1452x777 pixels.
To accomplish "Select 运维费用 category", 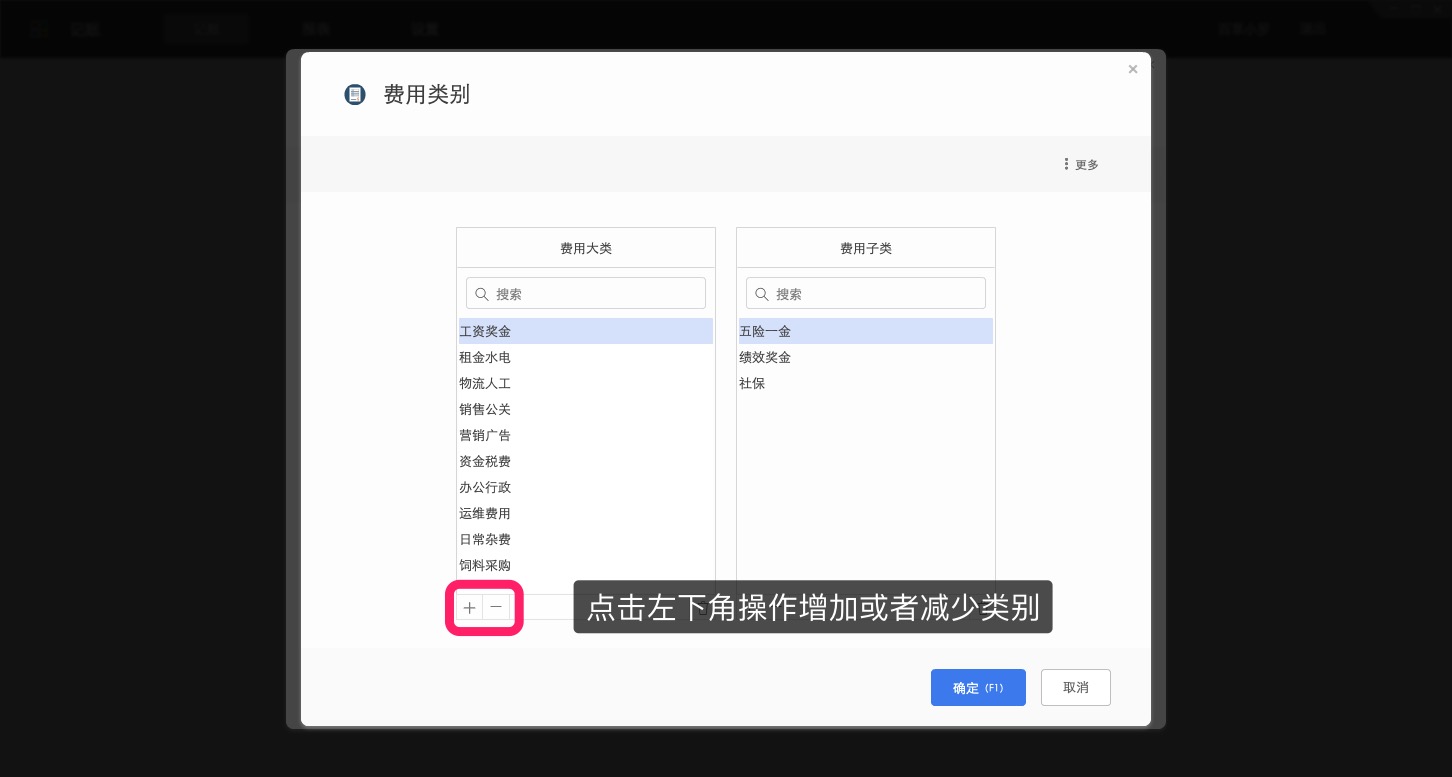I will [586, 513].
